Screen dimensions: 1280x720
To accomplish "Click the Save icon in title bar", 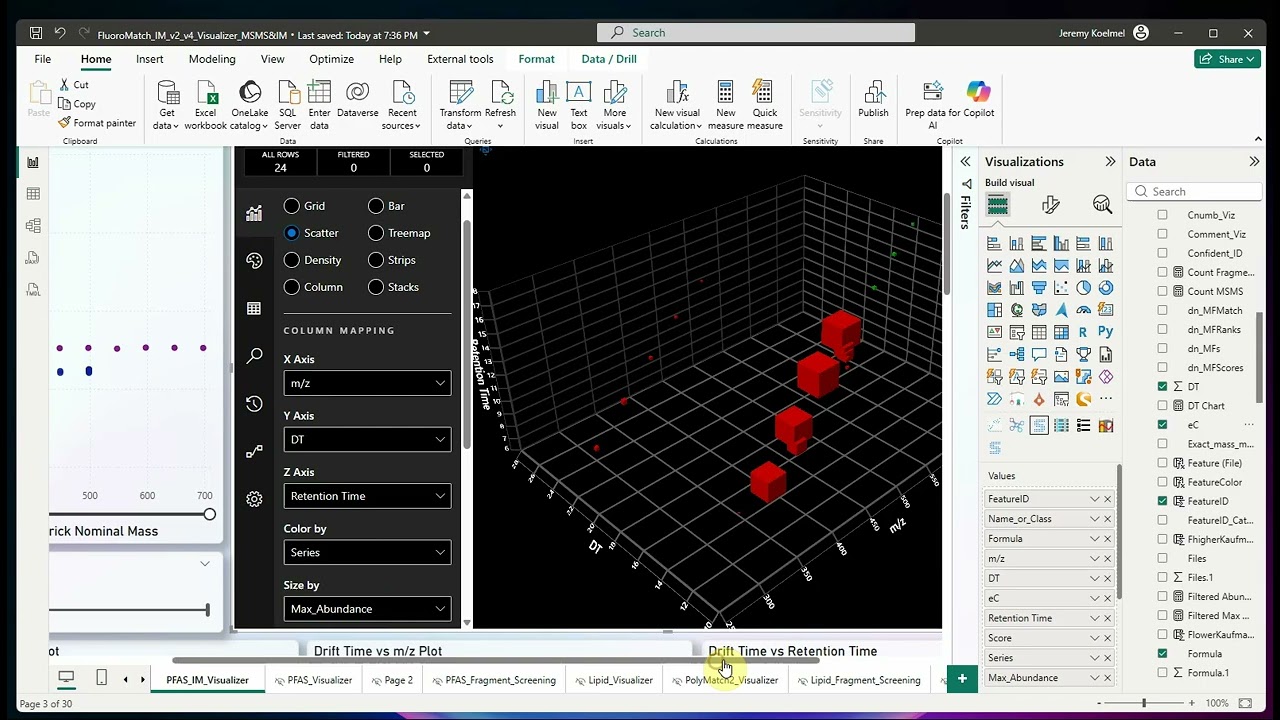I will coord(36,33).
